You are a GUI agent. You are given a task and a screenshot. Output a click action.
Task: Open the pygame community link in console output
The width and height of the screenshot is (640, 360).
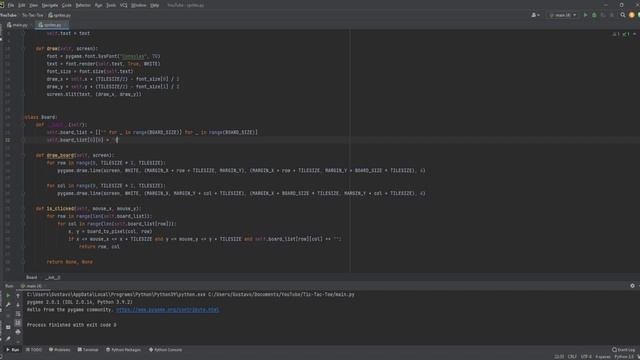tap(167, 310)
